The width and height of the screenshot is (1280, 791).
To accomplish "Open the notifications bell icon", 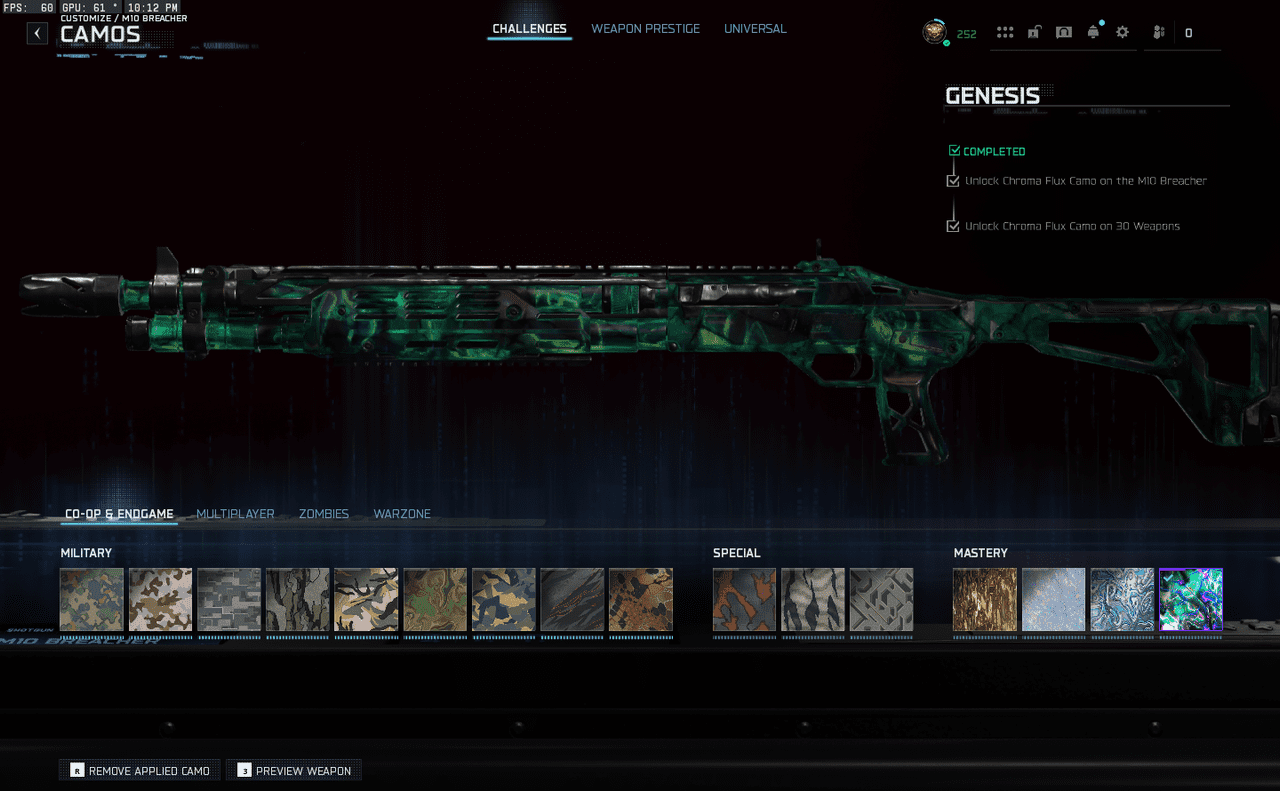I will [1093, 32].
